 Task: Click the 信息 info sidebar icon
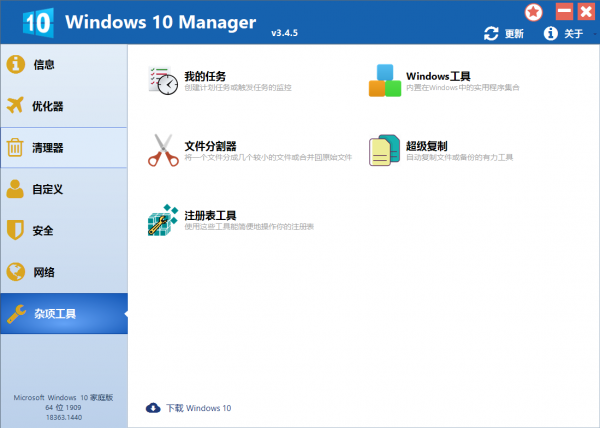[16, 64]
